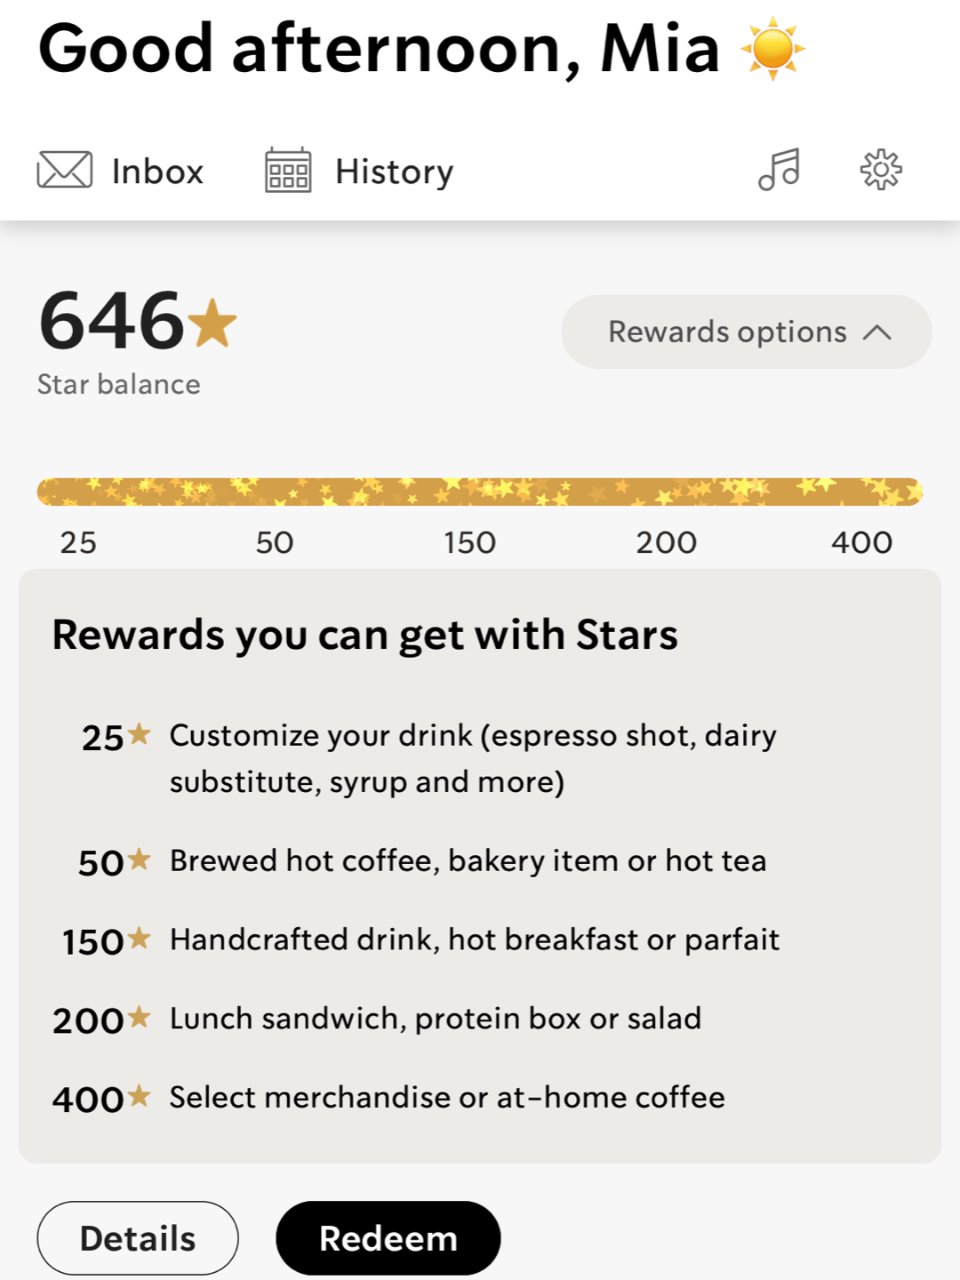
Task: Open the History calendar icon
Action: pos(288,170)
